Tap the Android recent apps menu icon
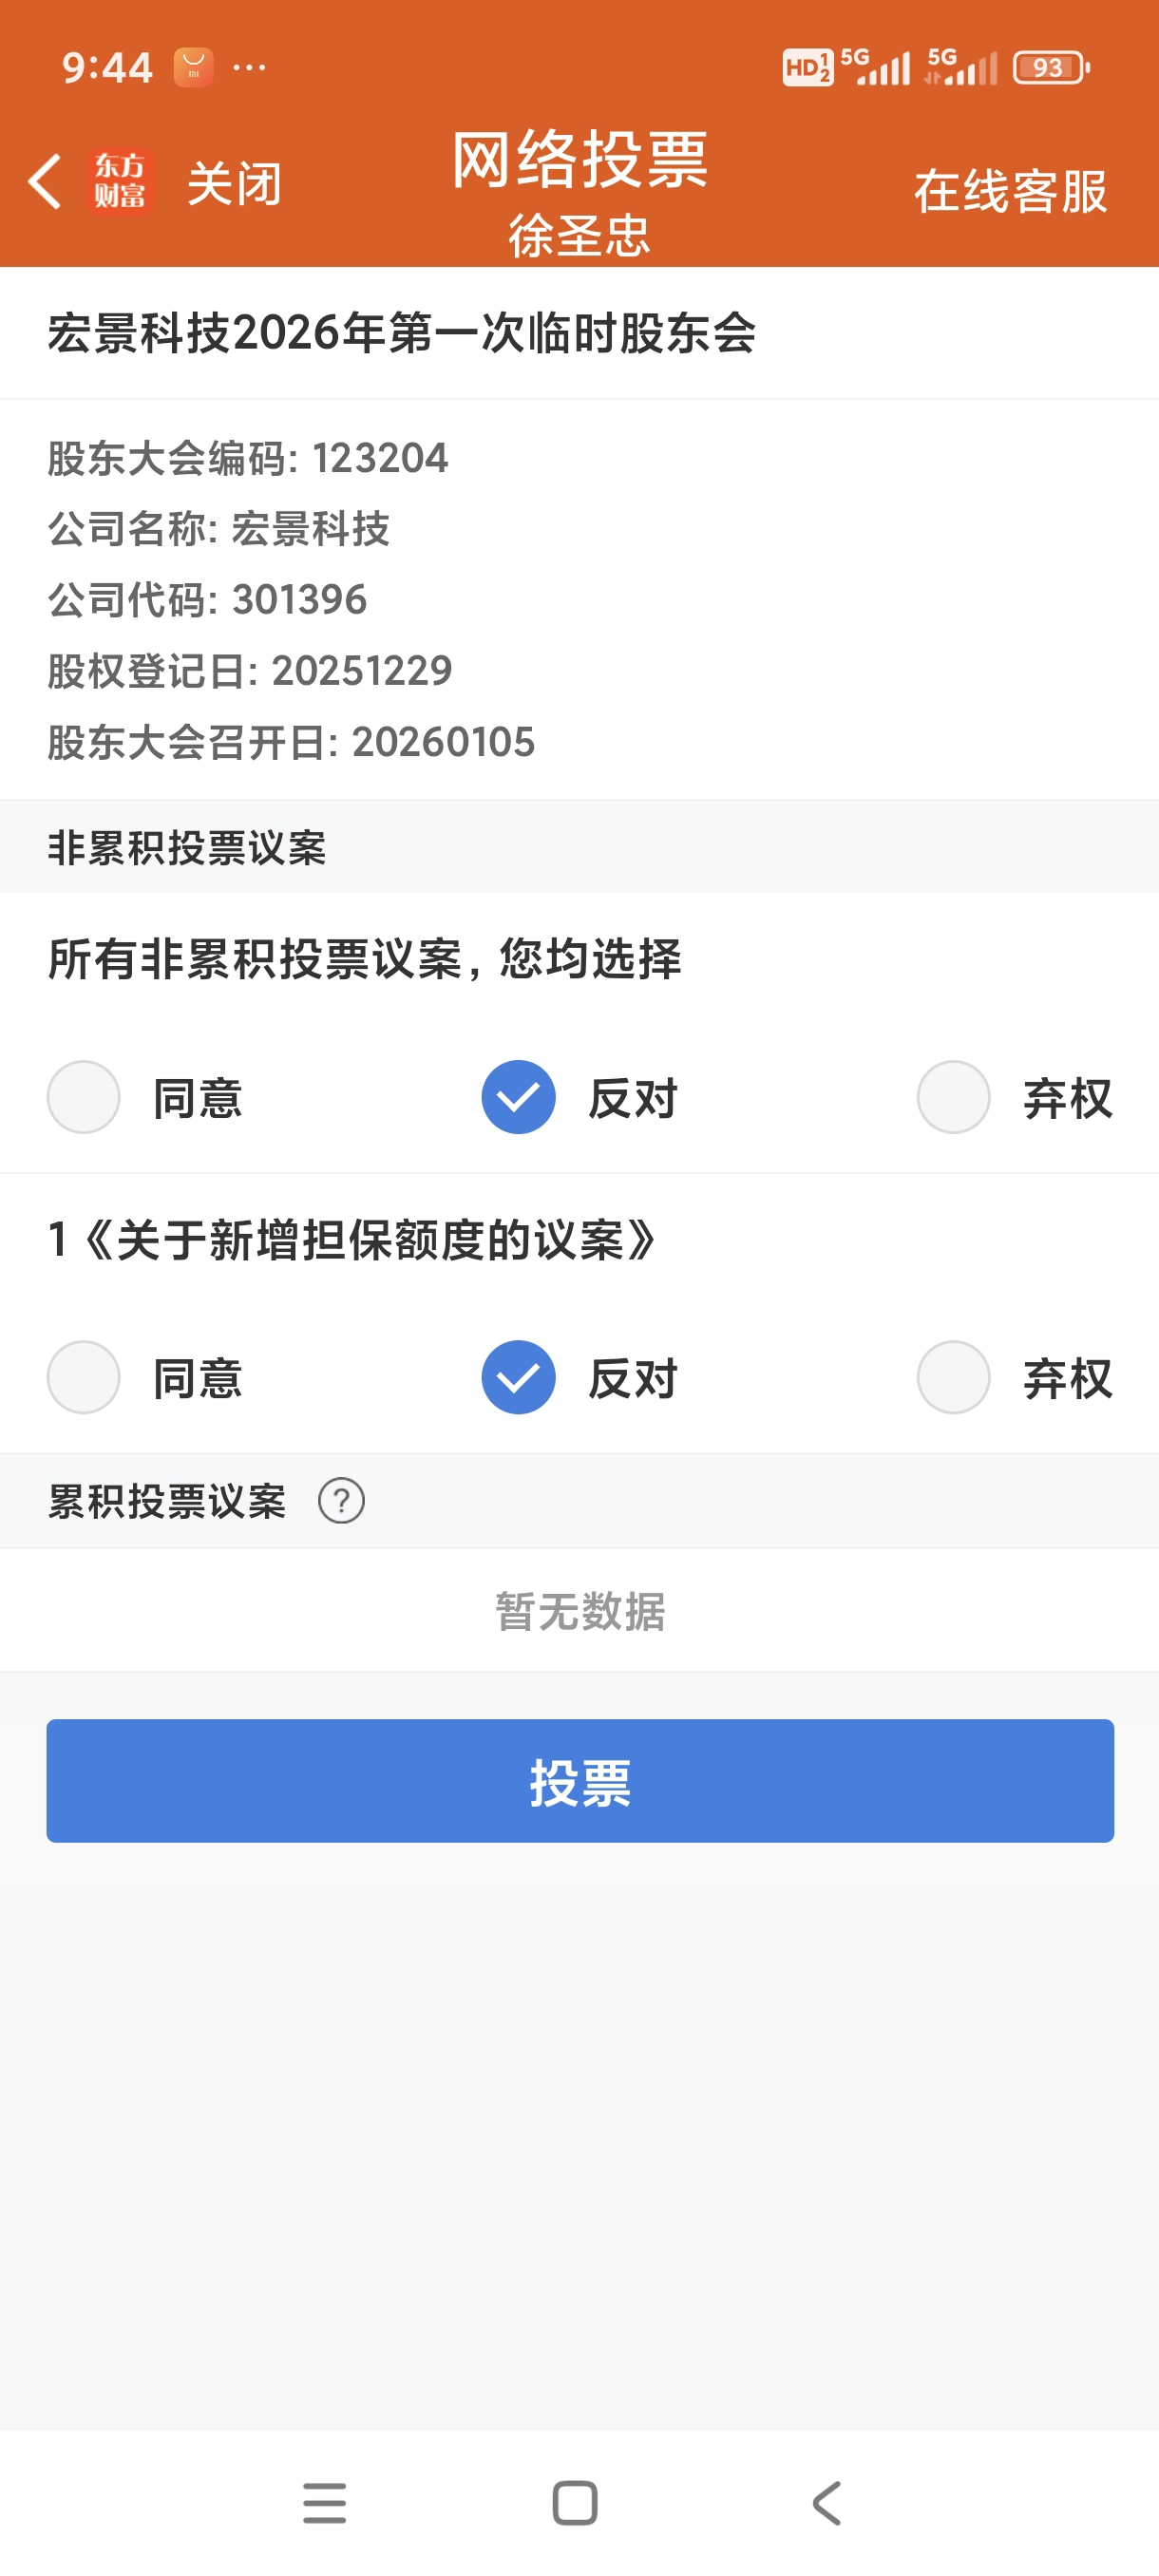This screenshot has width=1159, height=2576. tap(324, 2503)
